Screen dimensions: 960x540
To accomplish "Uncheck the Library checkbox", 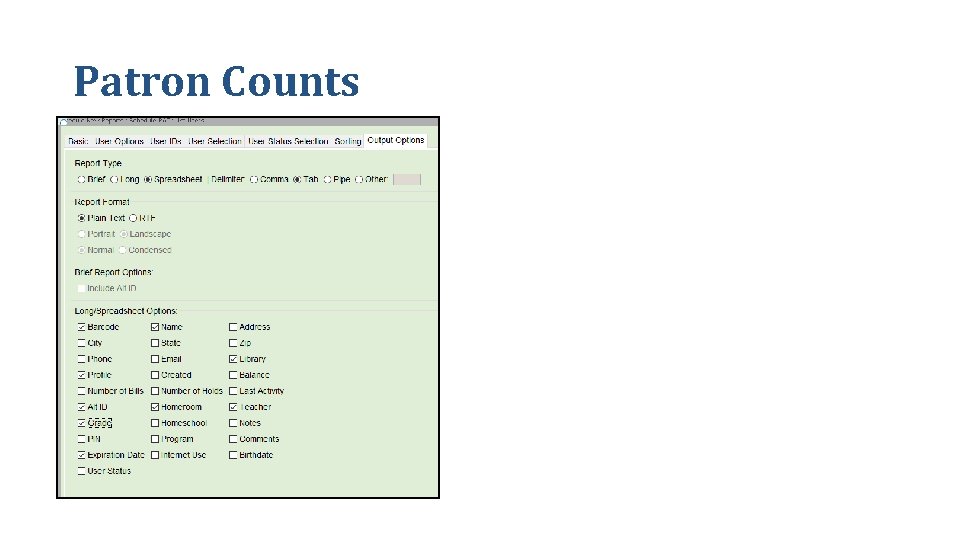I will pyautogui.click(x=233, y=359).
